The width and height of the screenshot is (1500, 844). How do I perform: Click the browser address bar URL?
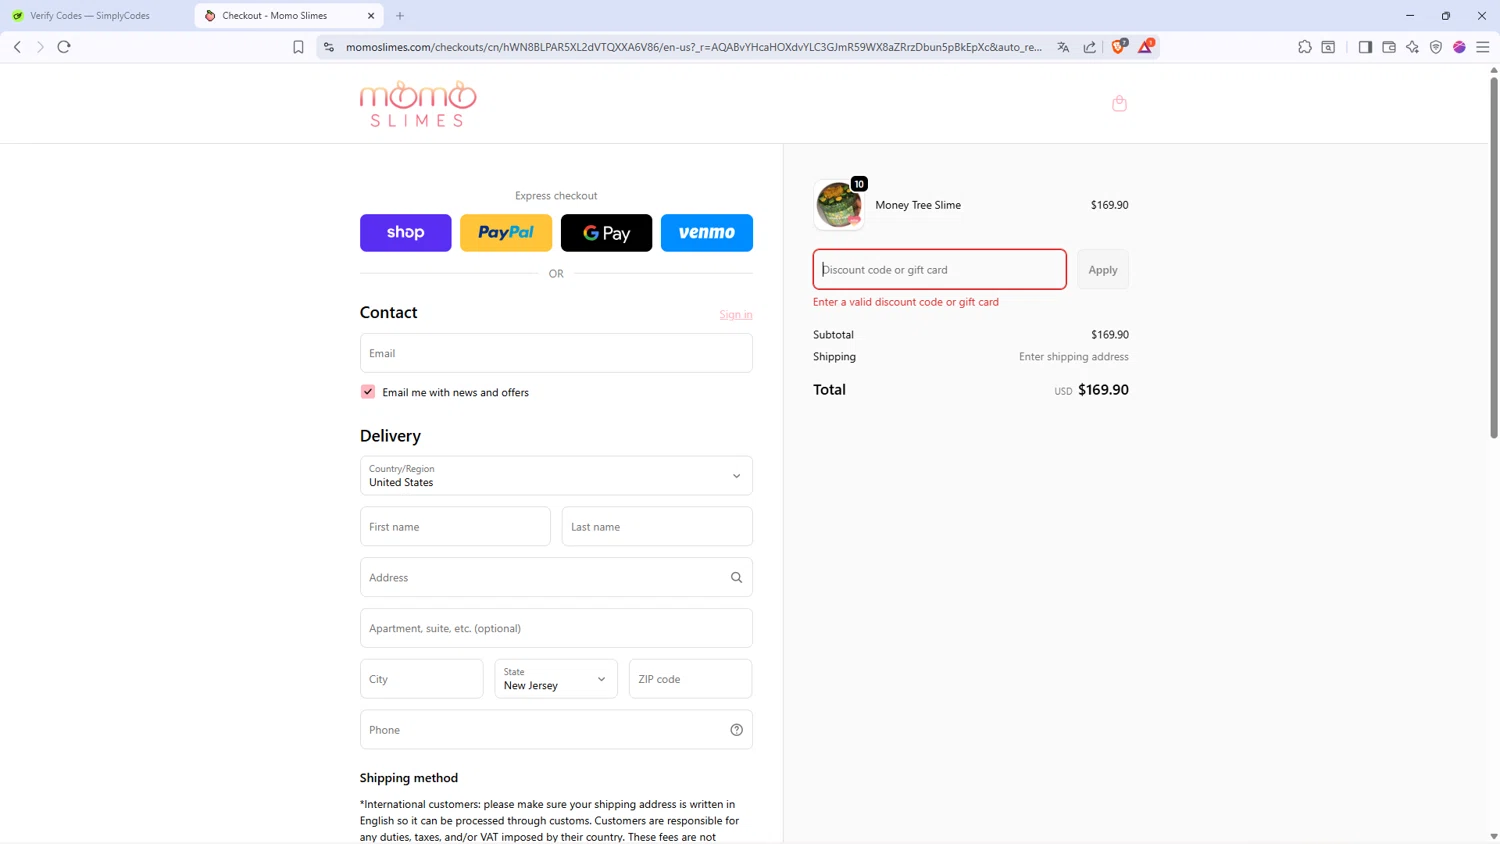click(x=694, y=47)
